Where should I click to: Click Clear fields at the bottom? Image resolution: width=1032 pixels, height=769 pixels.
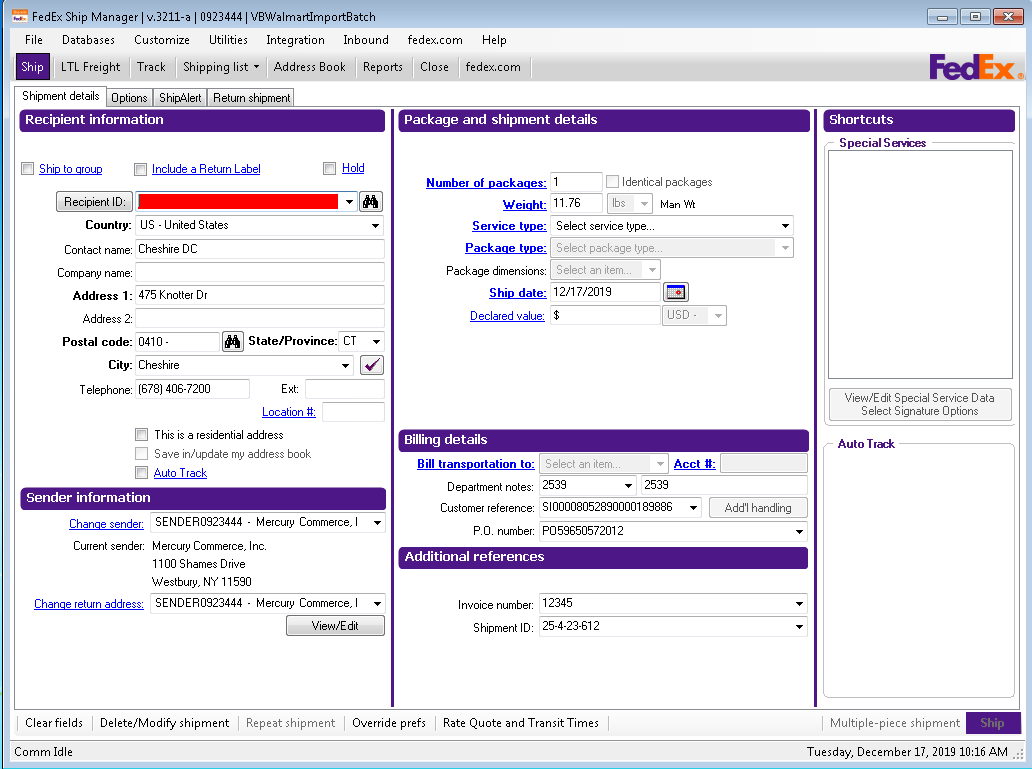point(54,723)
